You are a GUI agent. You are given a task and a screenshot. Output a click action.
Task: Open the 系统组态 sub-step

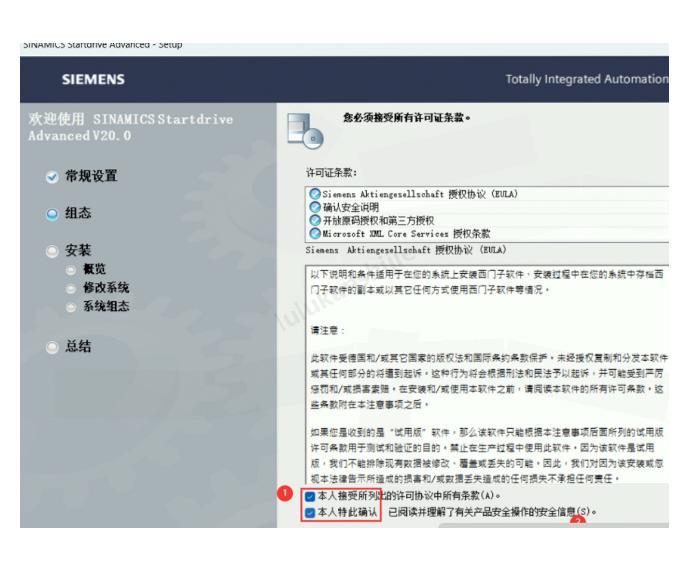pos(106,306)
